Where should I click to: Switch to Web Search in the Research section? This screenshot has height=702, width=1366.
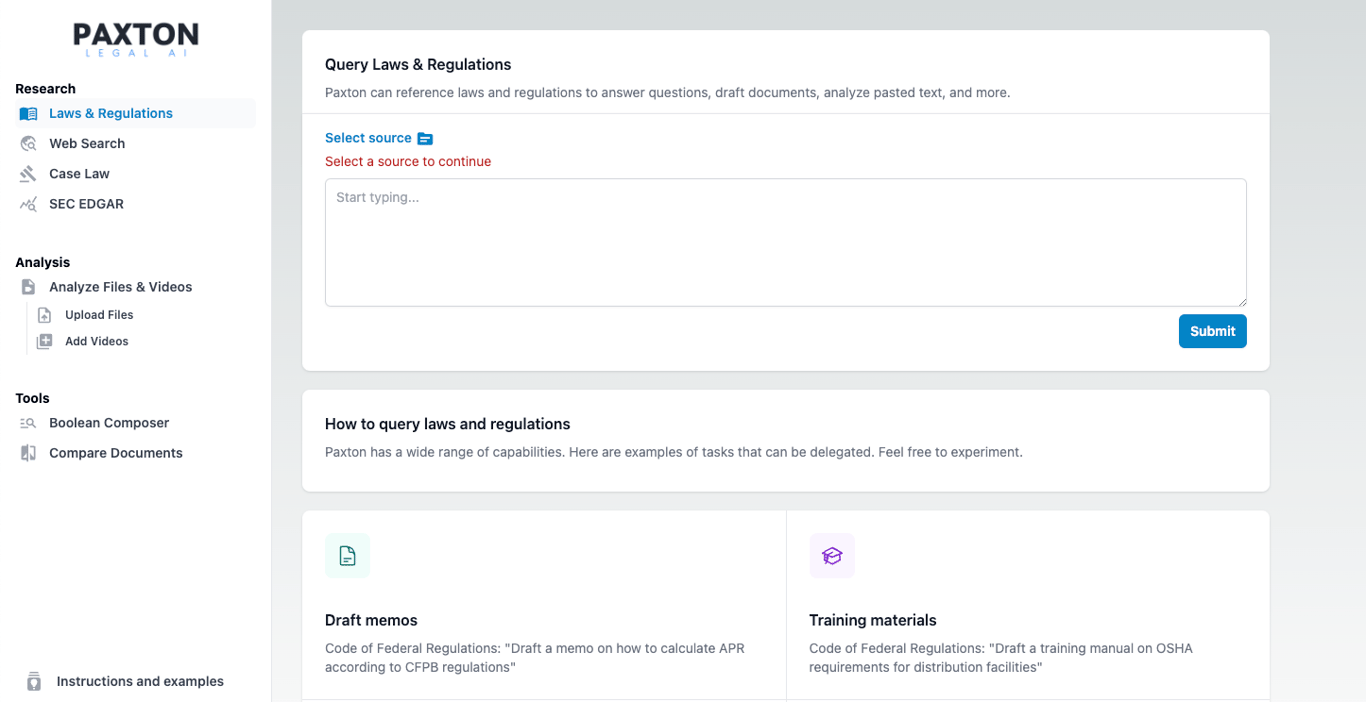86,143
